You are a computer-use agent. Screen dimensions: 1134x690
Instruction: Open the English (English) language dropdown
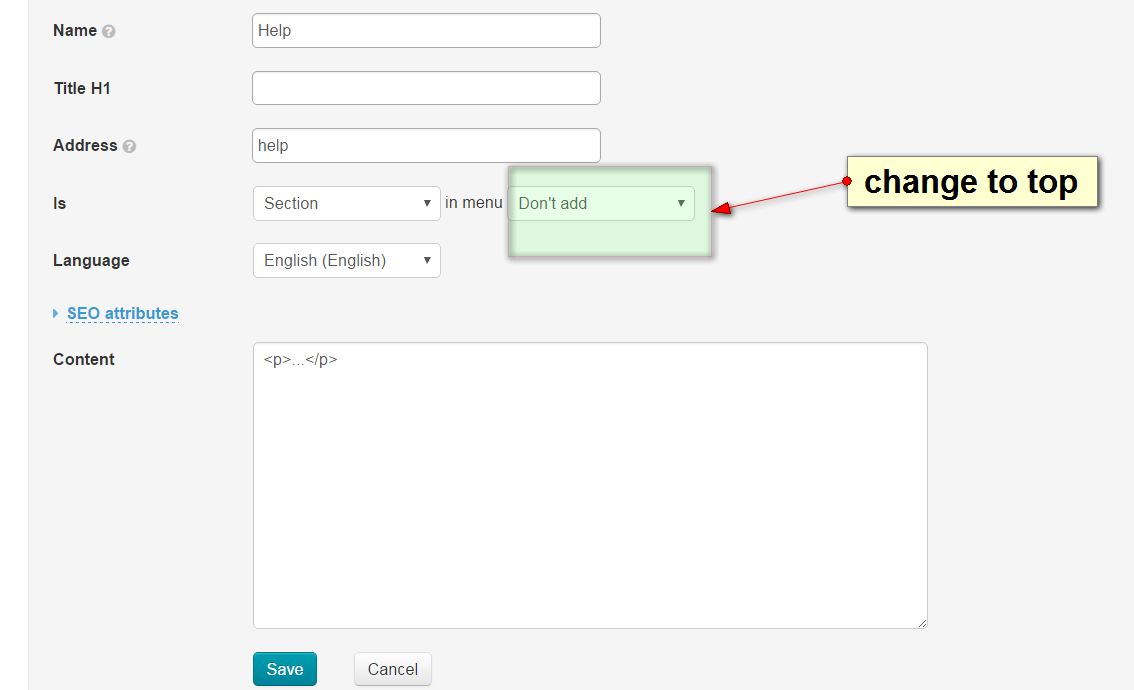pos(346,260)
